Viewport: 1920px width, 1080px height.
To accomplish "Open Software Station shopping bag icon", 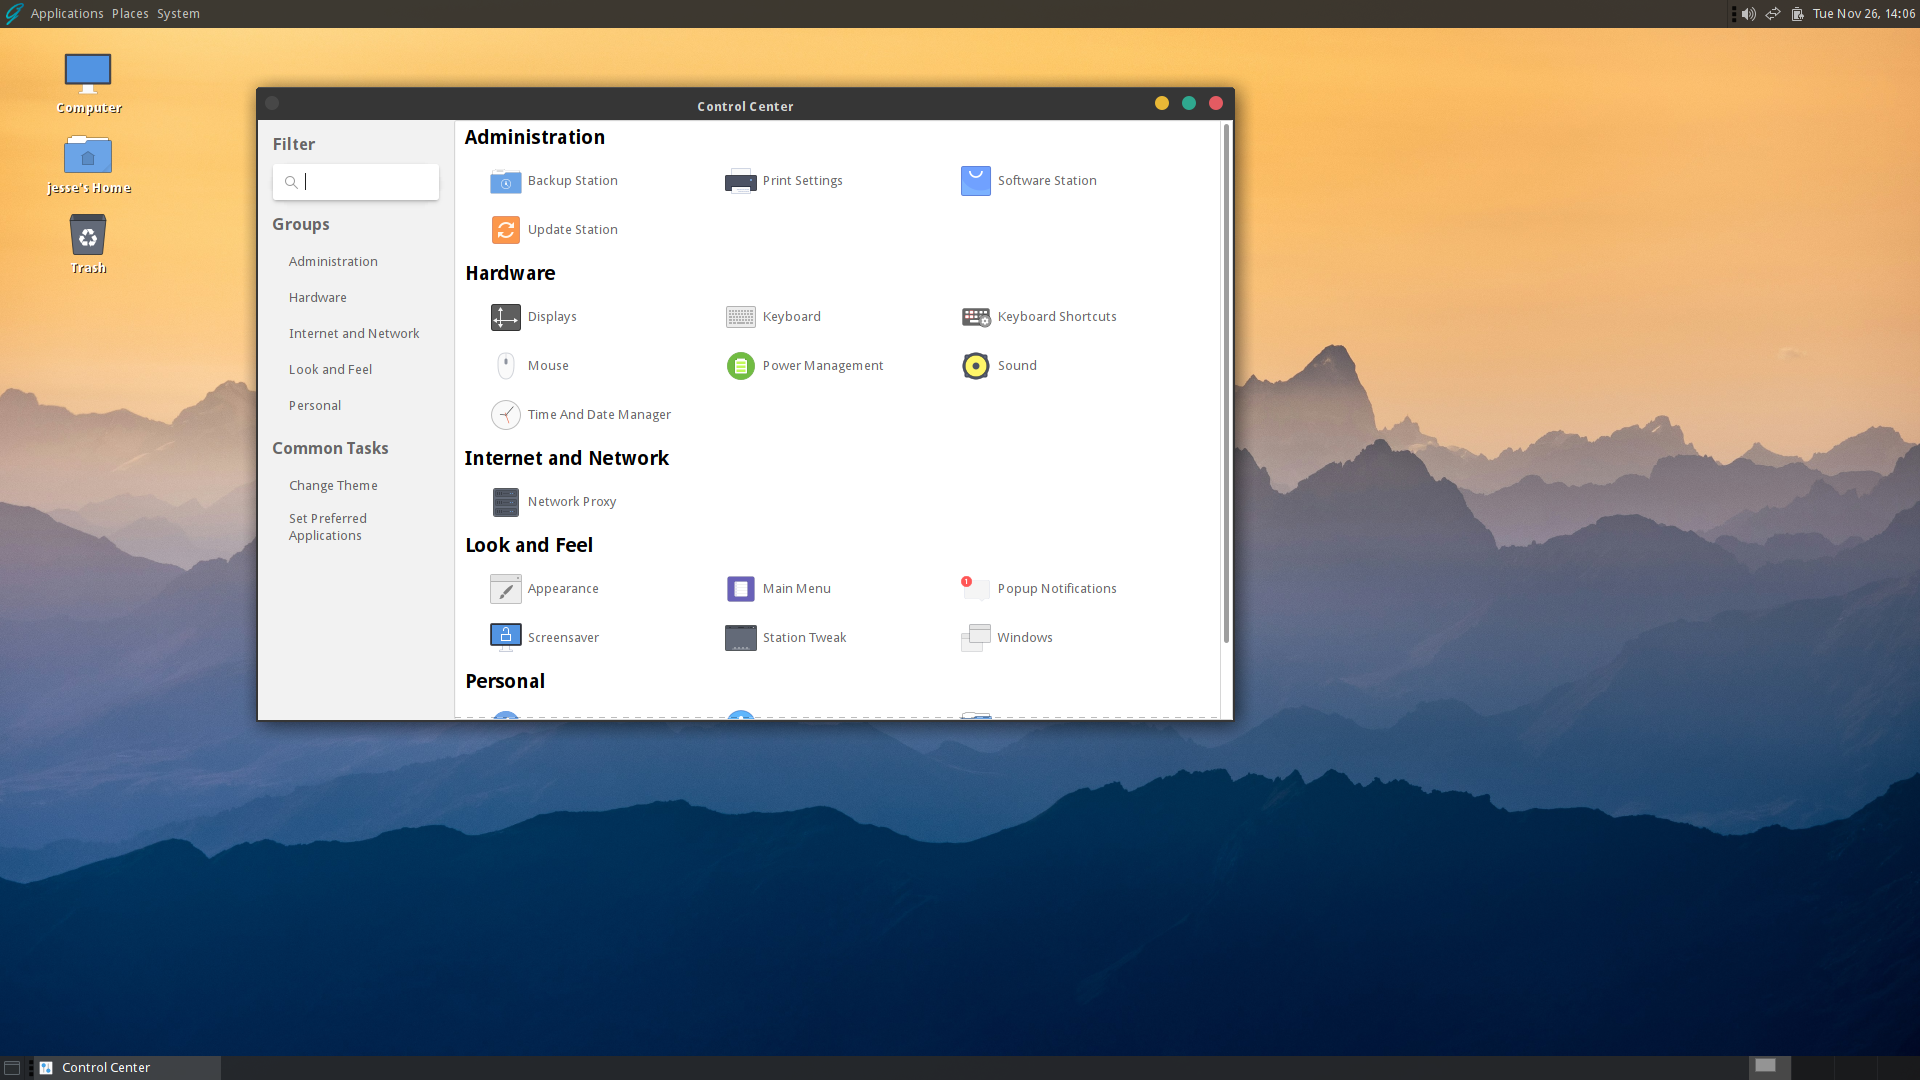I will tap(975, 181).
